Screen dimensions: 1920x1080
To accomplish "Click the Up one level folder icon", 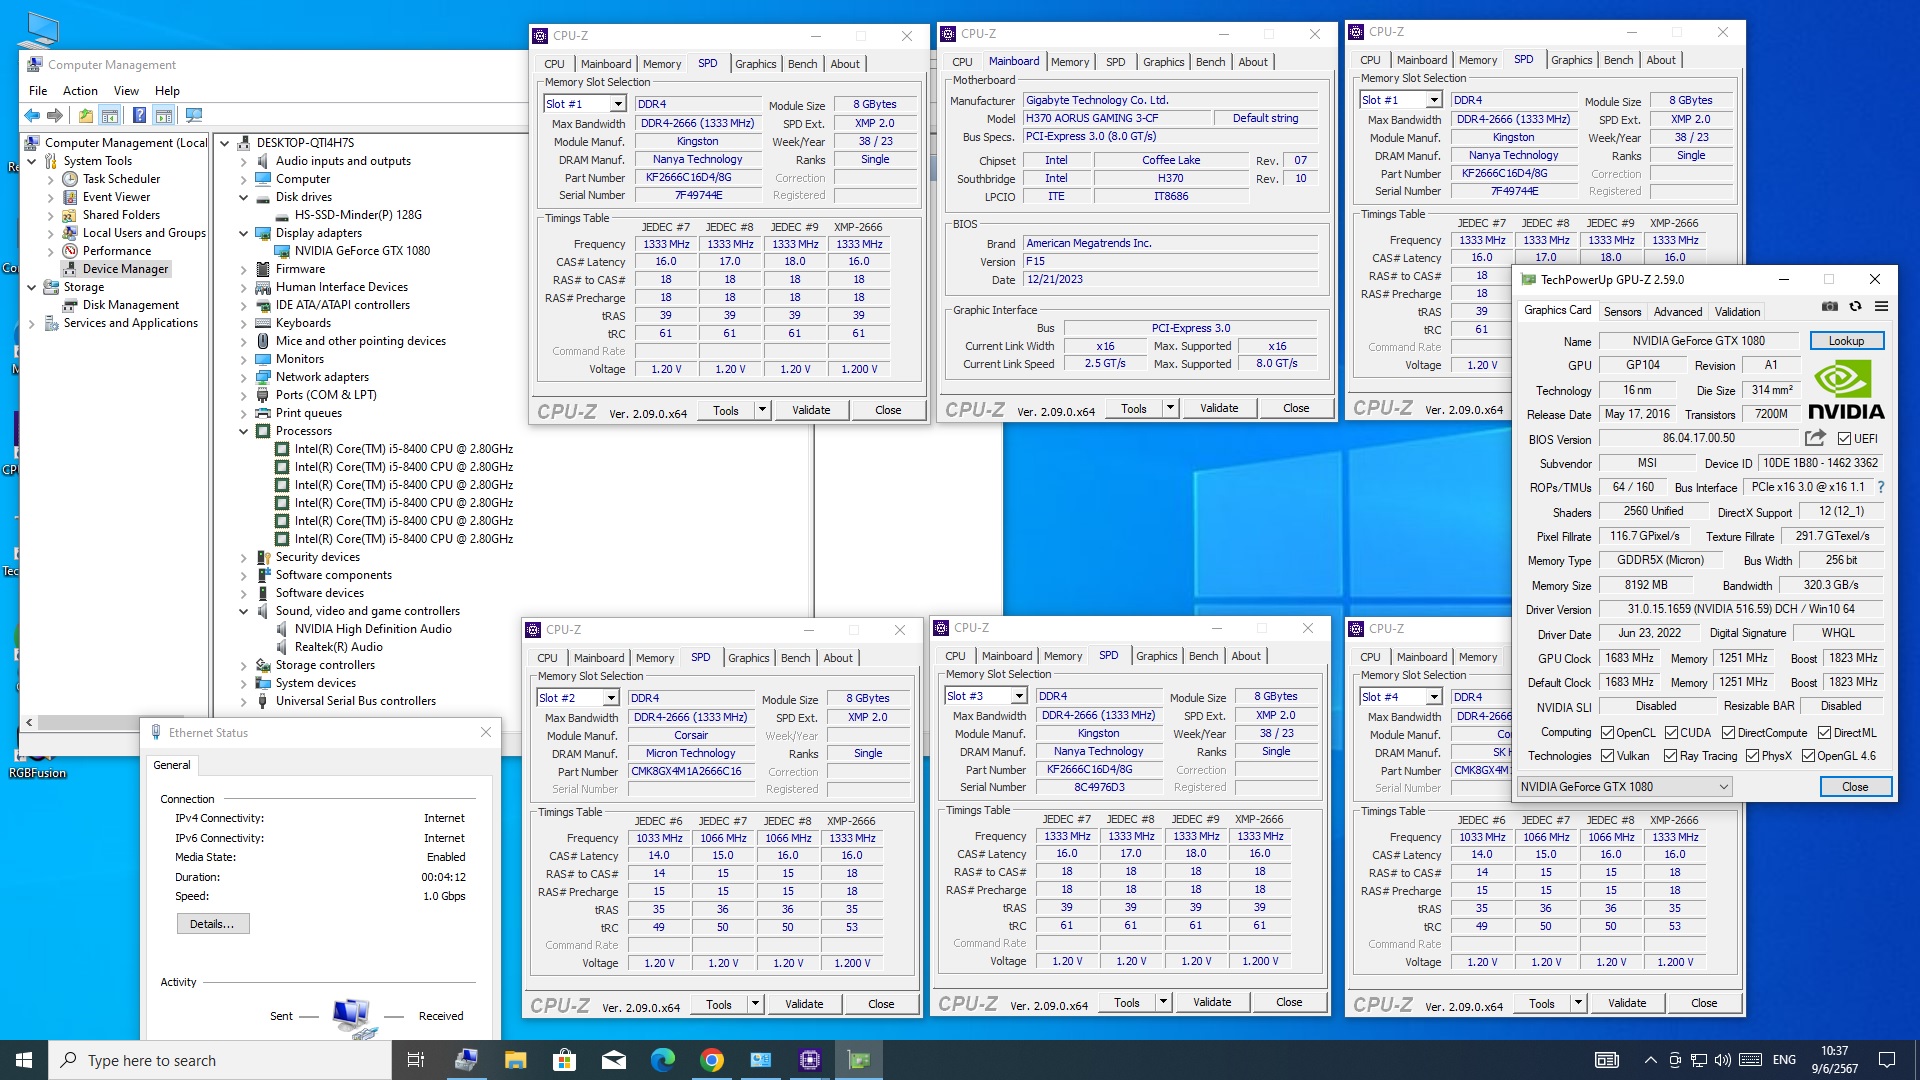I will 86,116.
